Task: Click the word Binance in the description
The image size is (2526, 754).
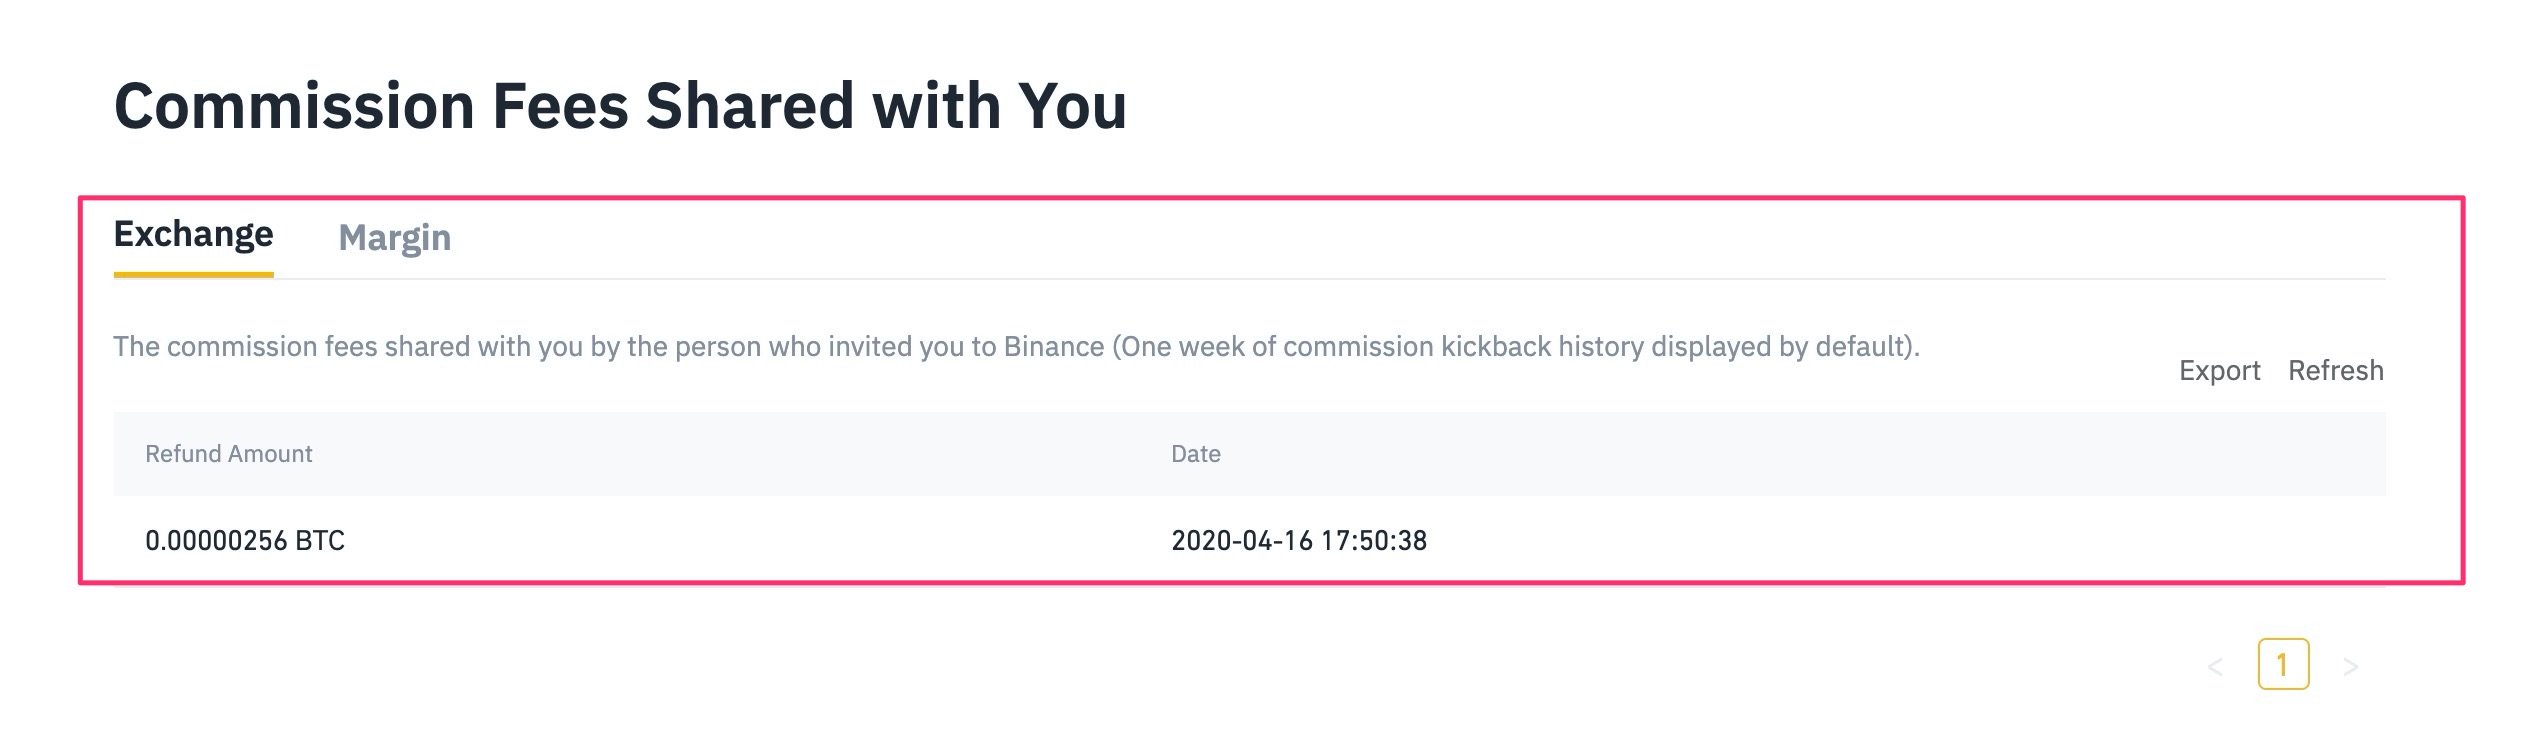Action: [x=1054, y=347]
